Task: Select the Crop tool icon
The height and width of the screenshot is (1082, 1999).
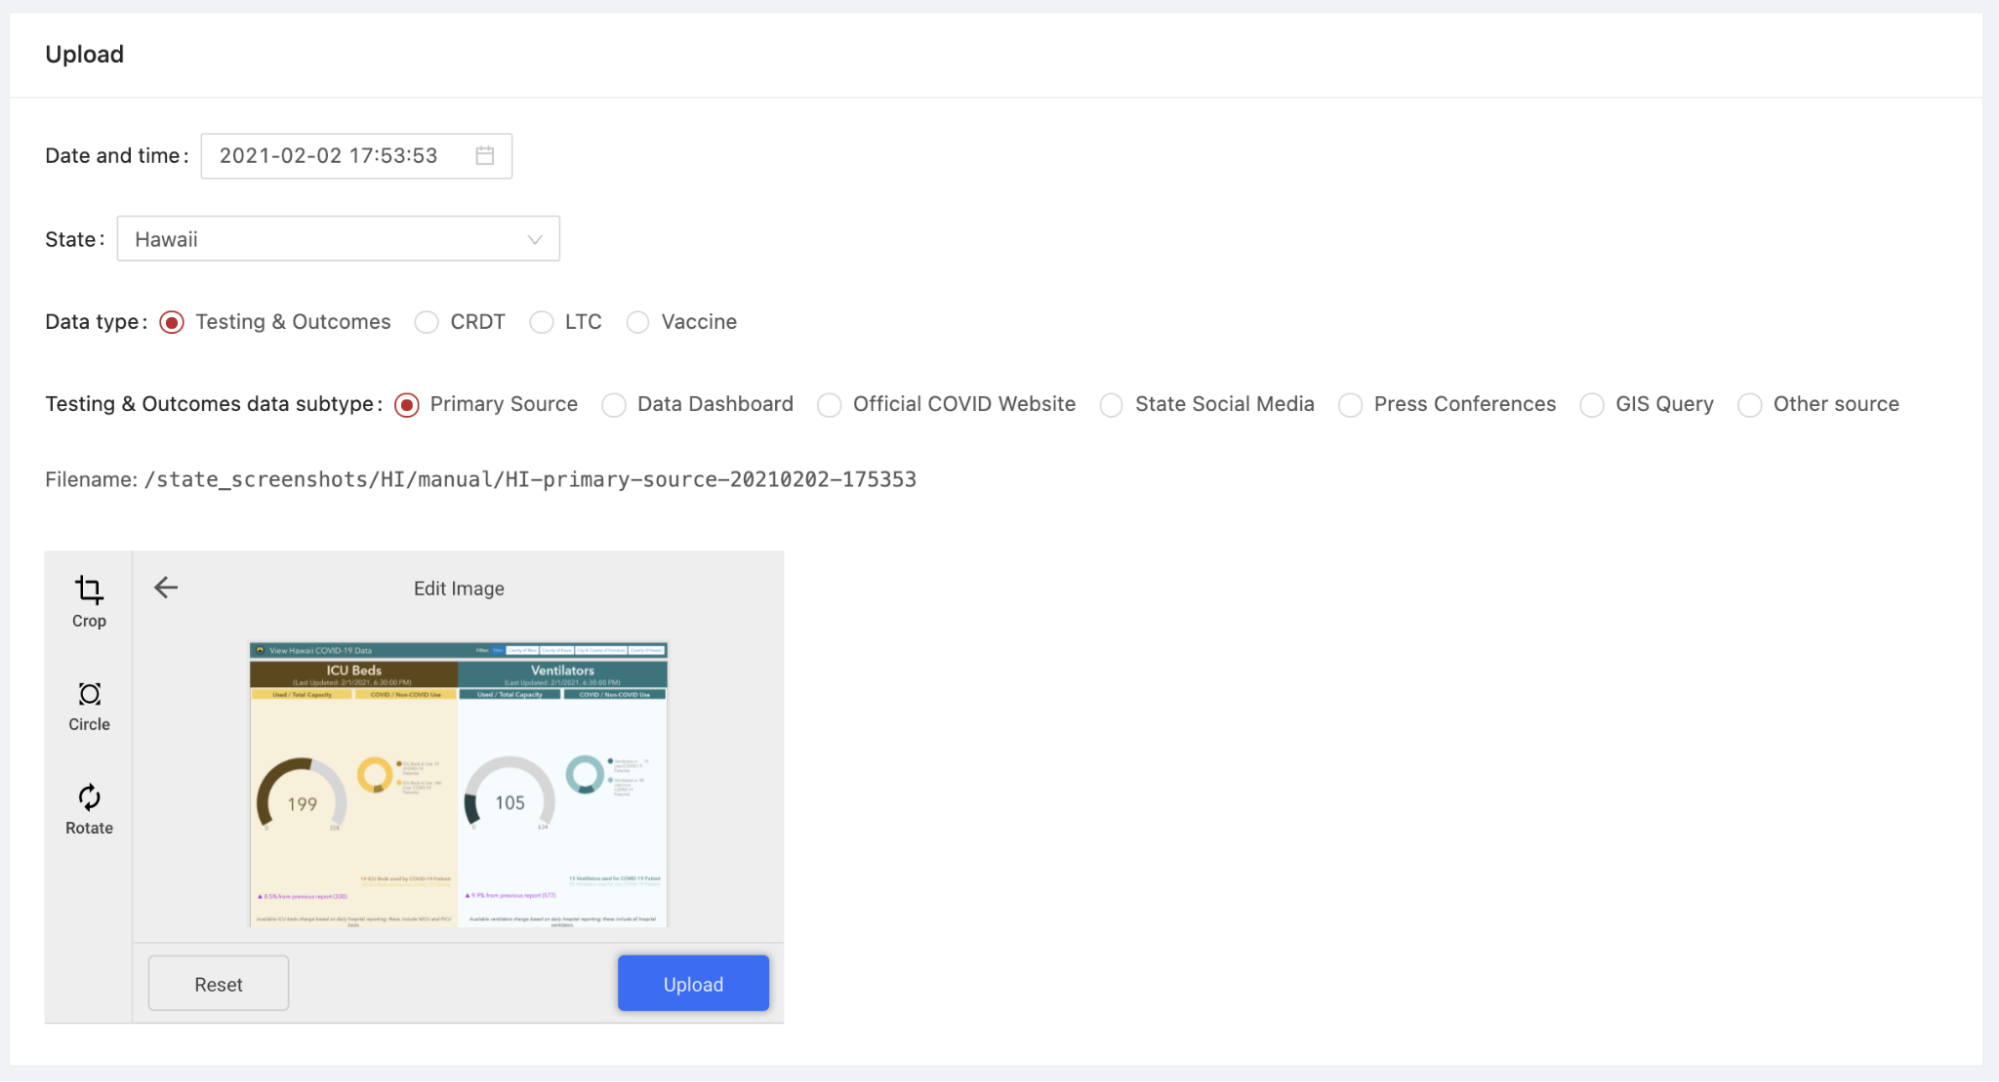Action: click(x=89, y=590)
